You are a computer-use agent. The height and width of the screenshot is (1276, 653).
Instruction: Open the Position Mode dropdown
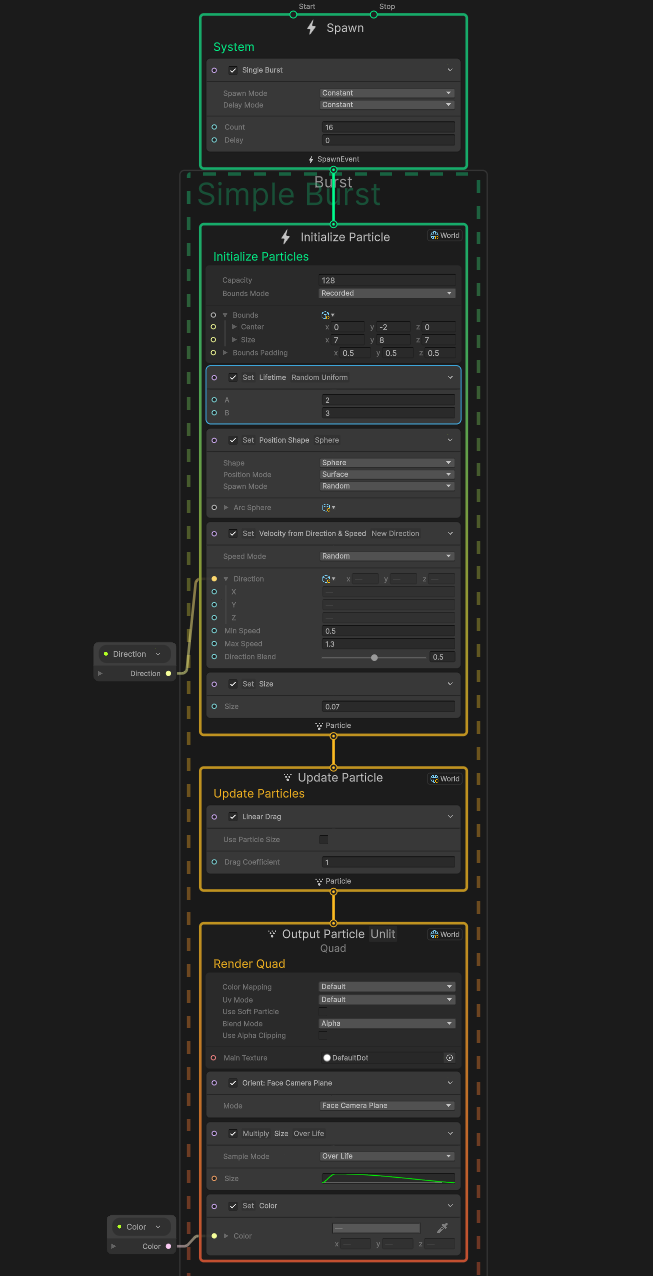[387, 475]
